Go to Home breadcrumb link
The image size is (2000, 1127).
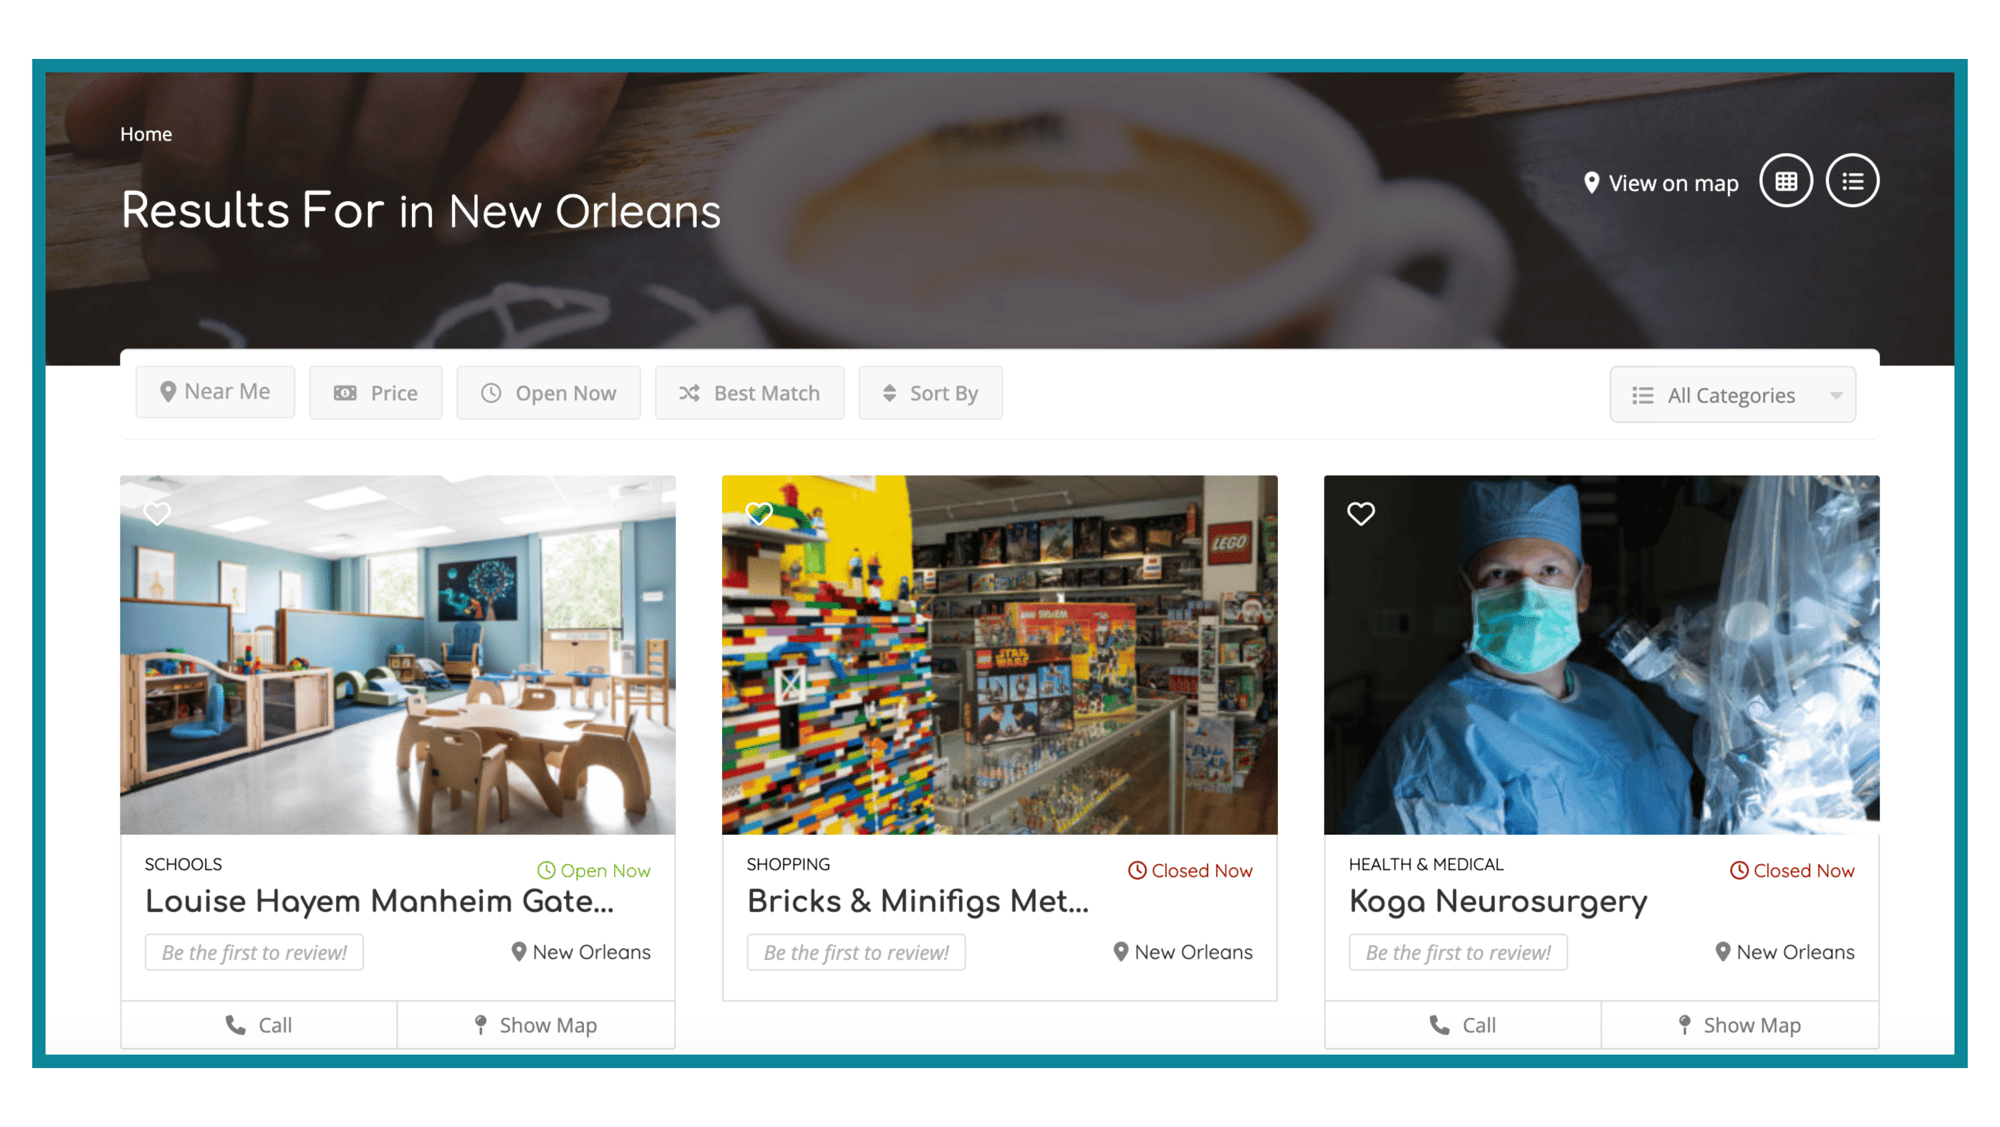click(x=146, y=134)
